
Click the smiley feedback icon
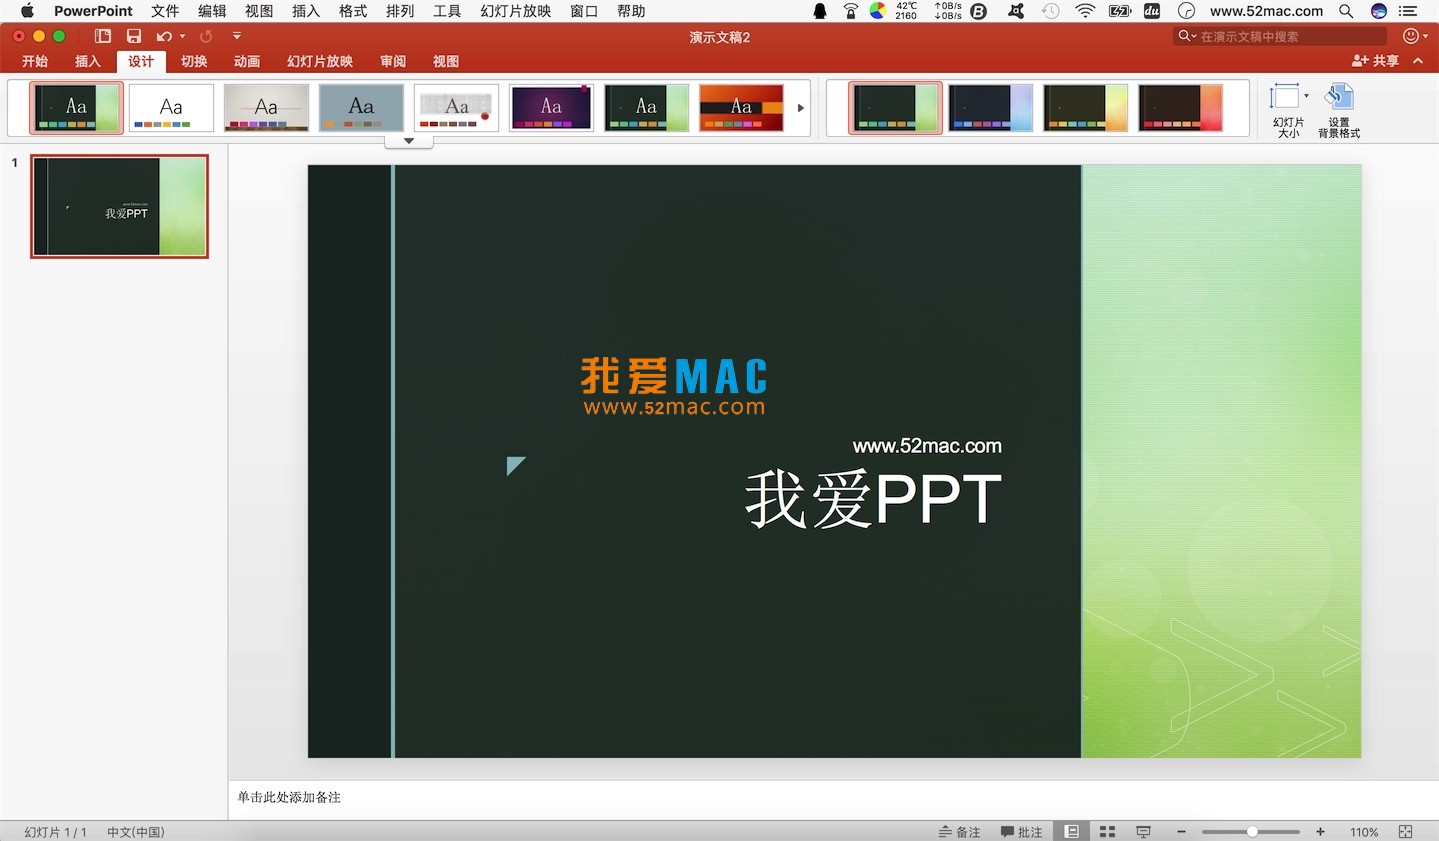pyautogui.click(x=1410, y=36)
